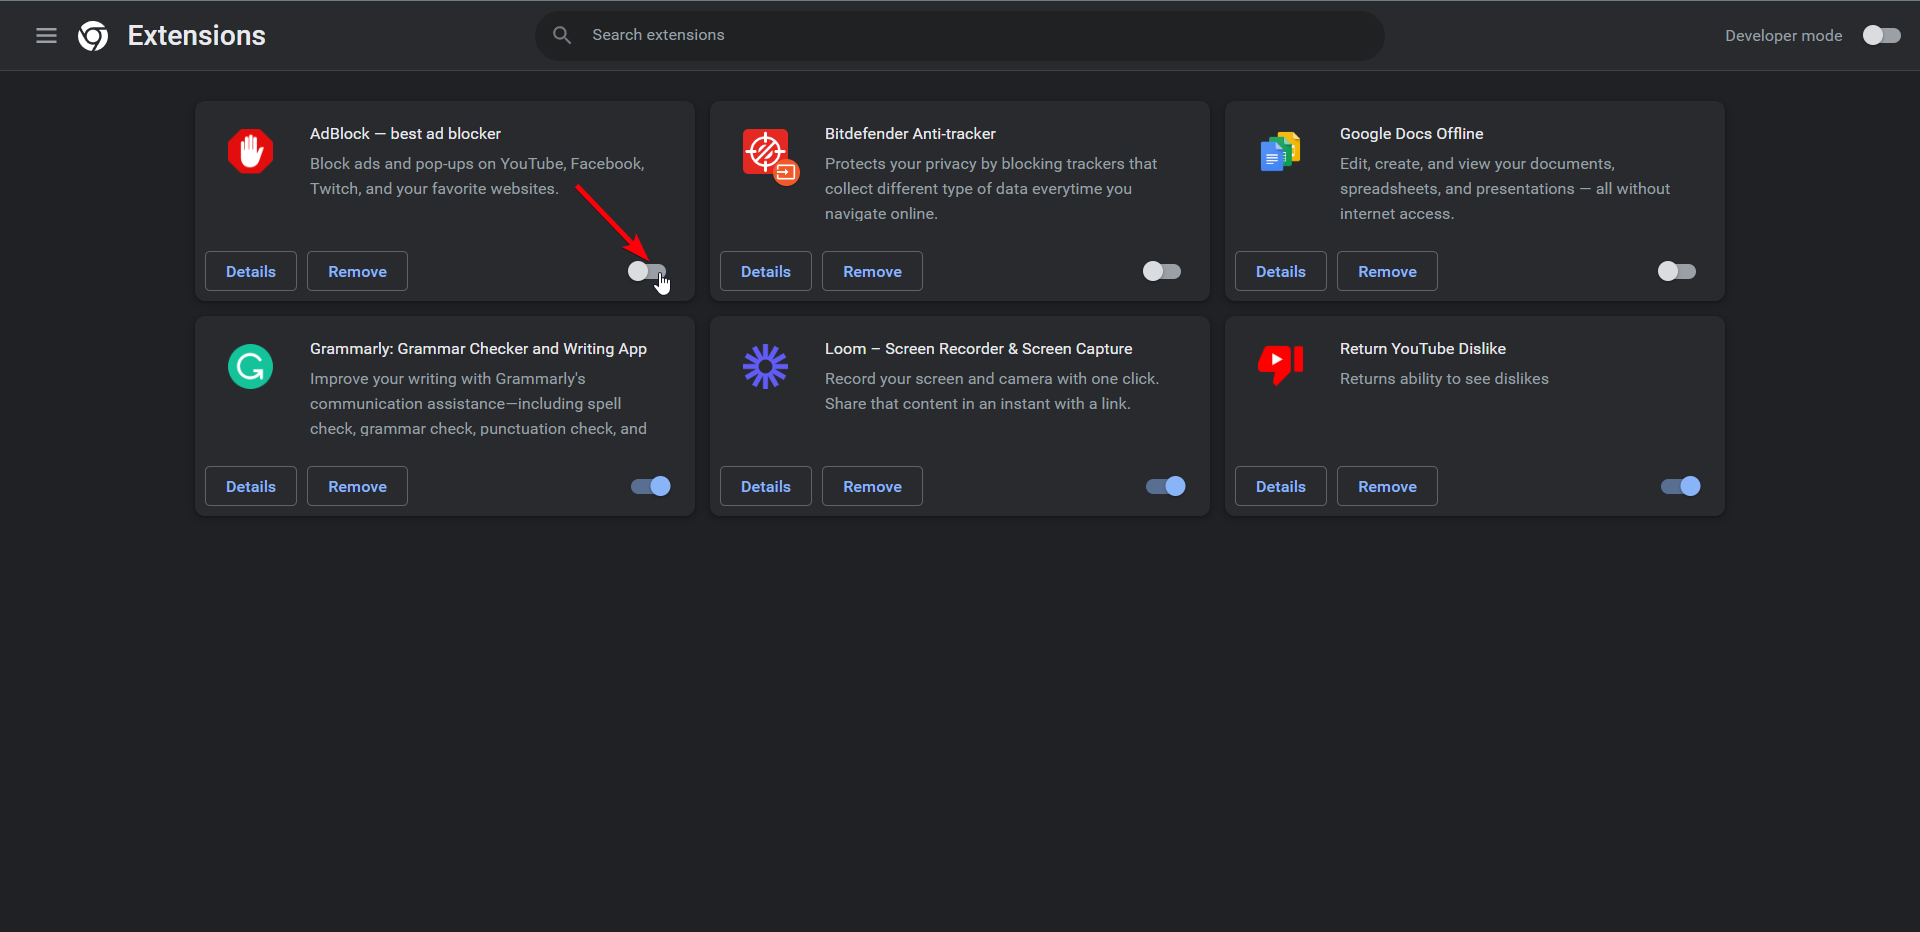Click the Loom extension icon

(765, 367)
